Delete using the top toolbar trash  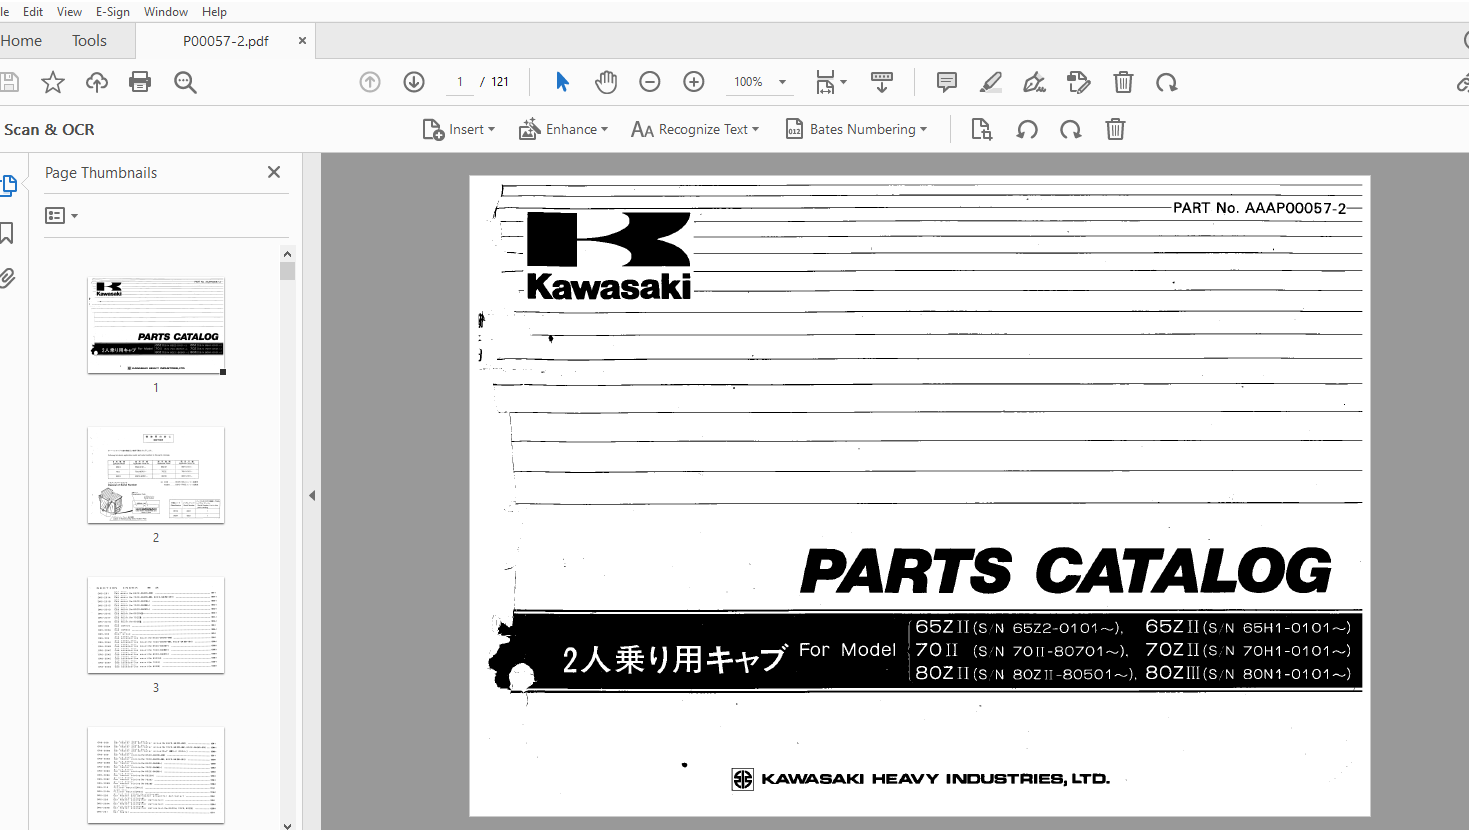(1123, 82)
